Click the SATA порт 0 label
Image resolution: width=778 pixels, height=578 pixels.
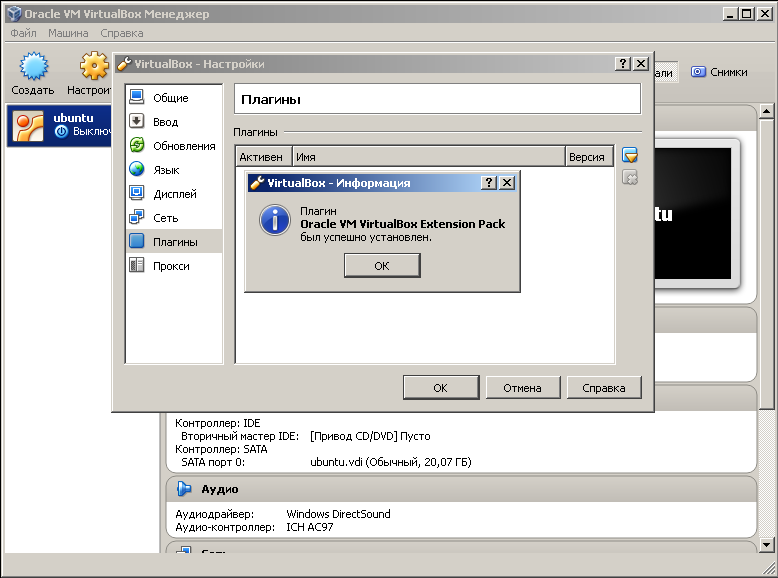click(x=213, y=462)
